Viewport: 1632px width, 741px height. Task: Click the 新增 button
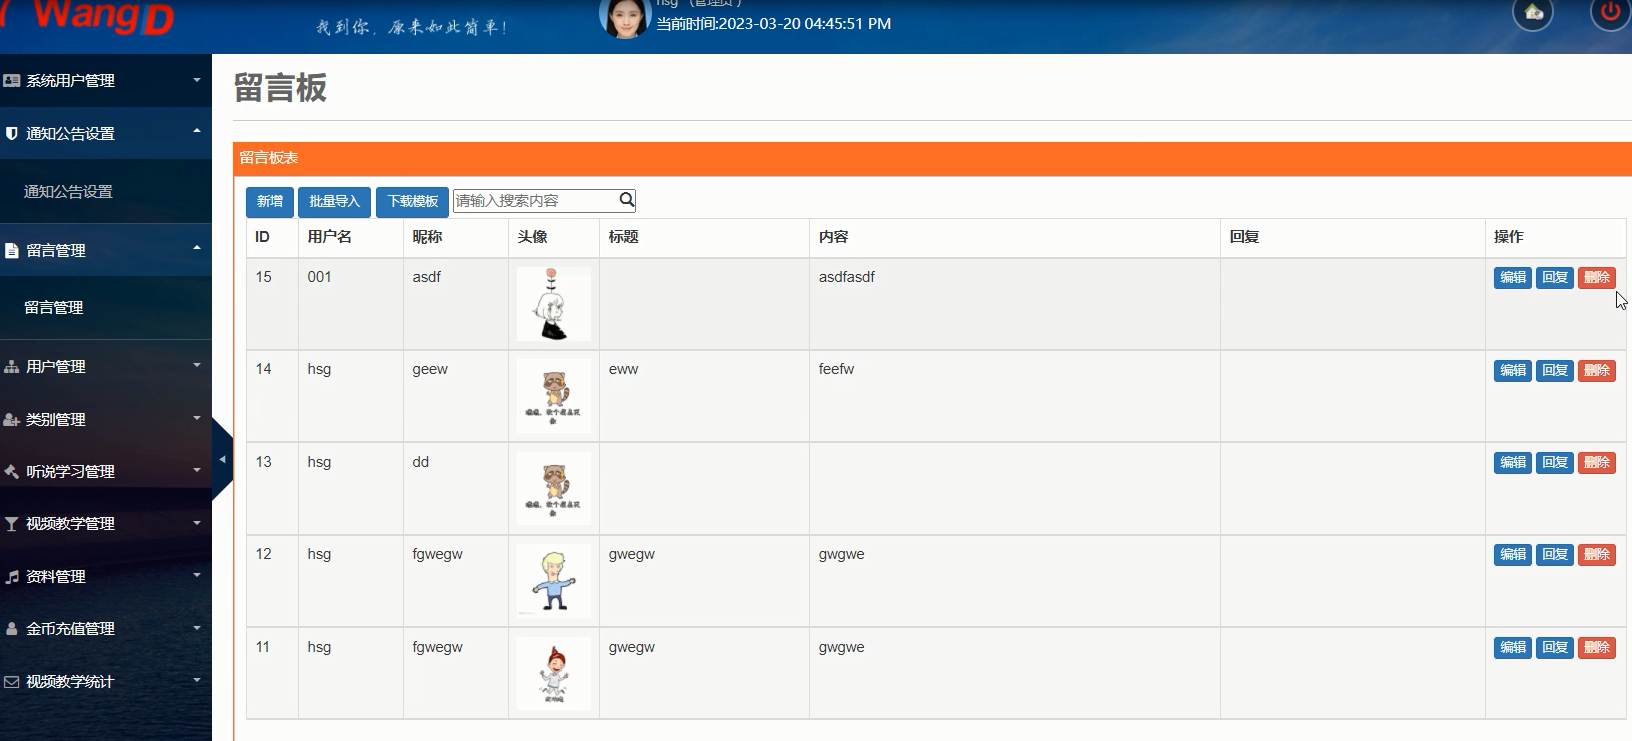point(270,202)
